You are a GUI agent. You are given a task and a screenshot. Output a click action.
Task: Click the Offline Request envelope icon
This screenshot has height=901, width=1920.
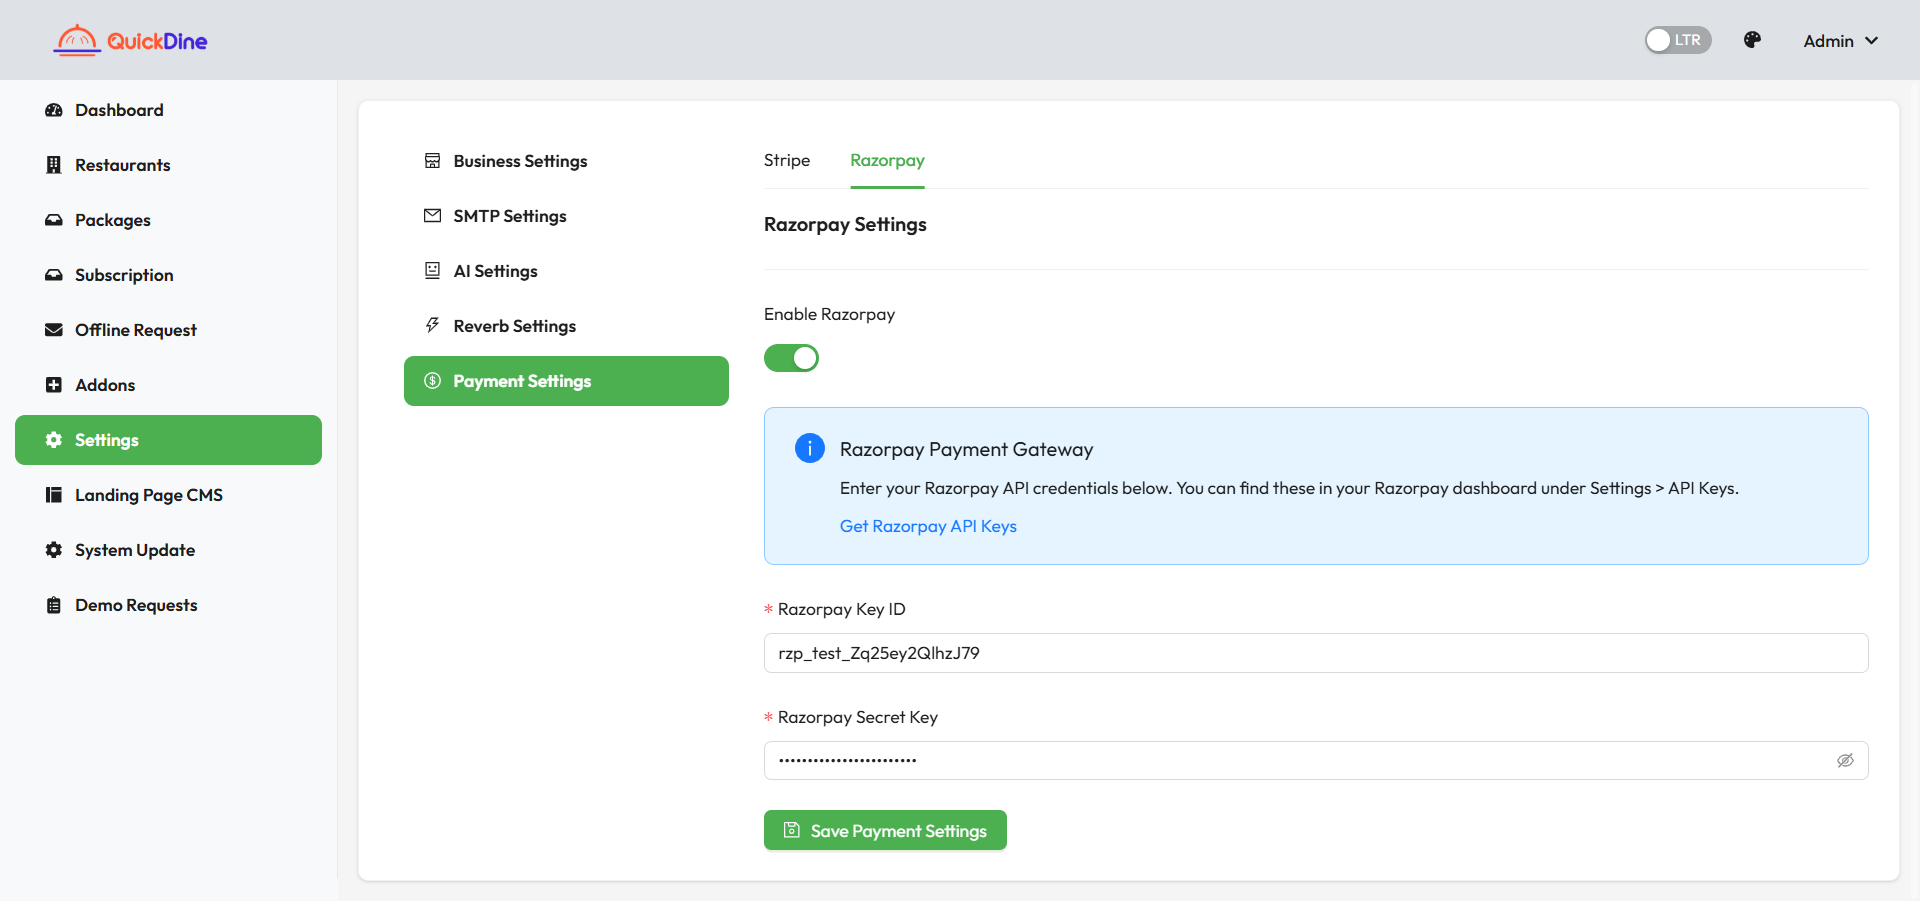click(x=54, y=330)
